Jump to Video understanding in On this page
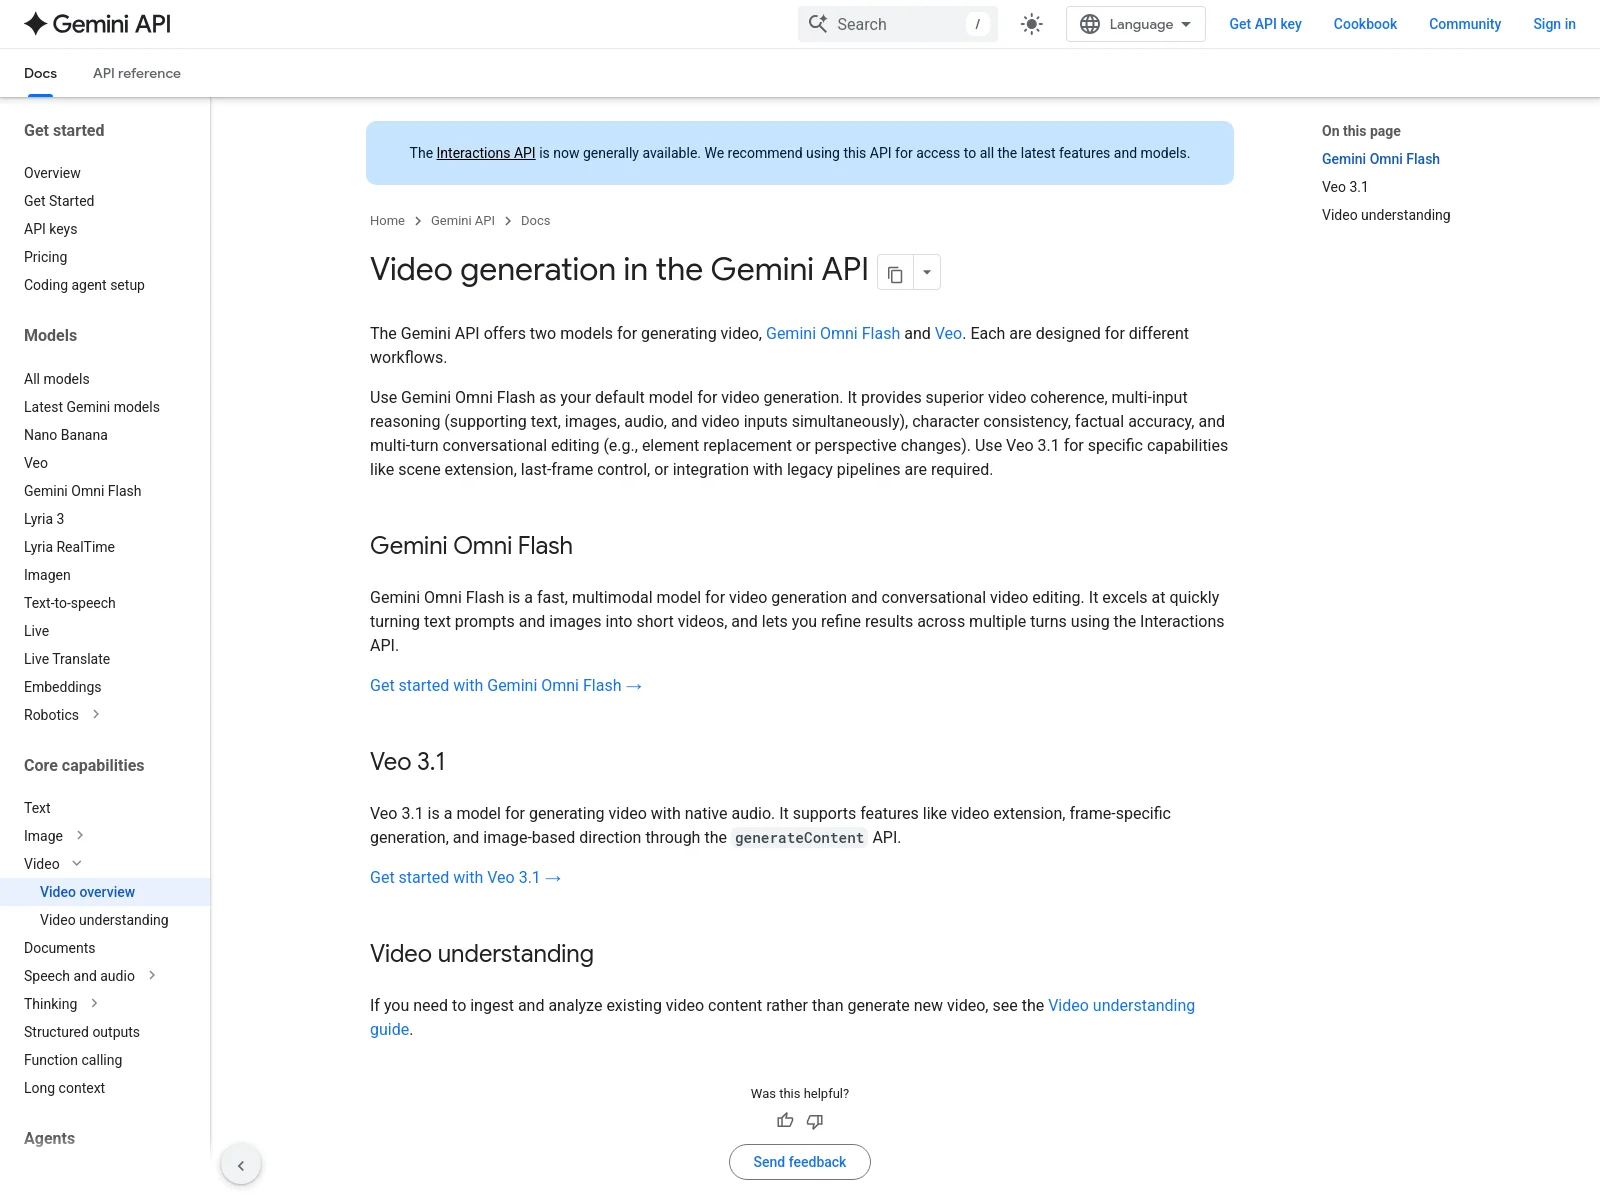Viewport: 1600px width, 1200px height. [1386, 215]
